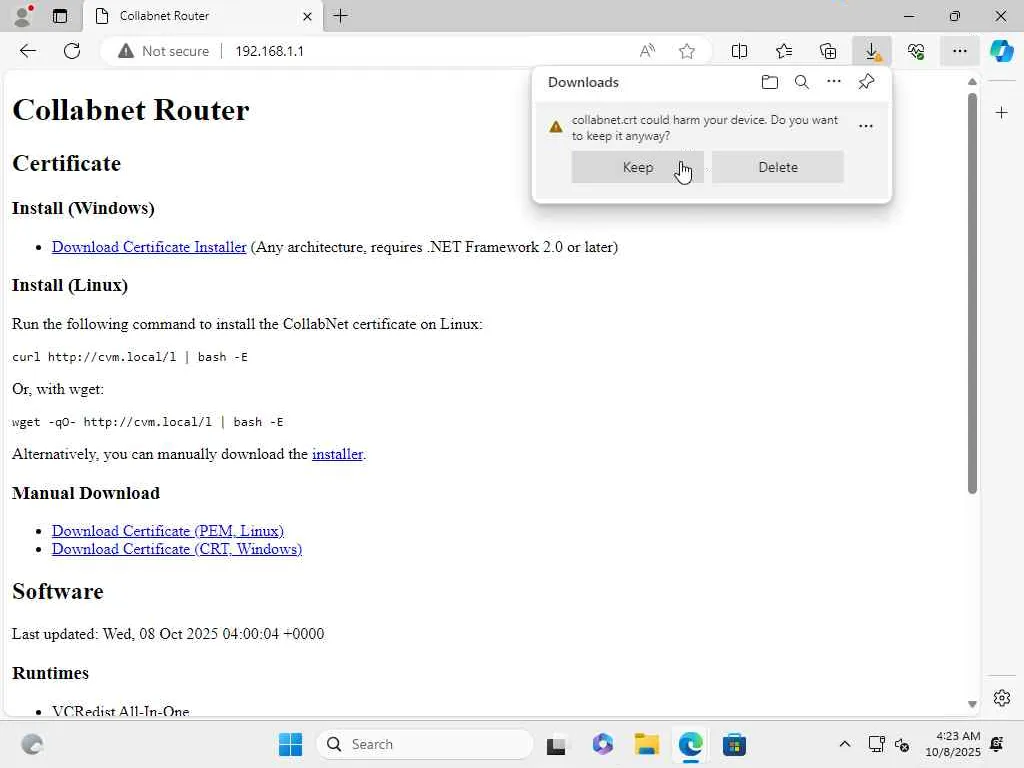Viewport: 1024px width, 768px height.
Task: Search downloads with magnifier icon
Action: (x=802, y=82)
